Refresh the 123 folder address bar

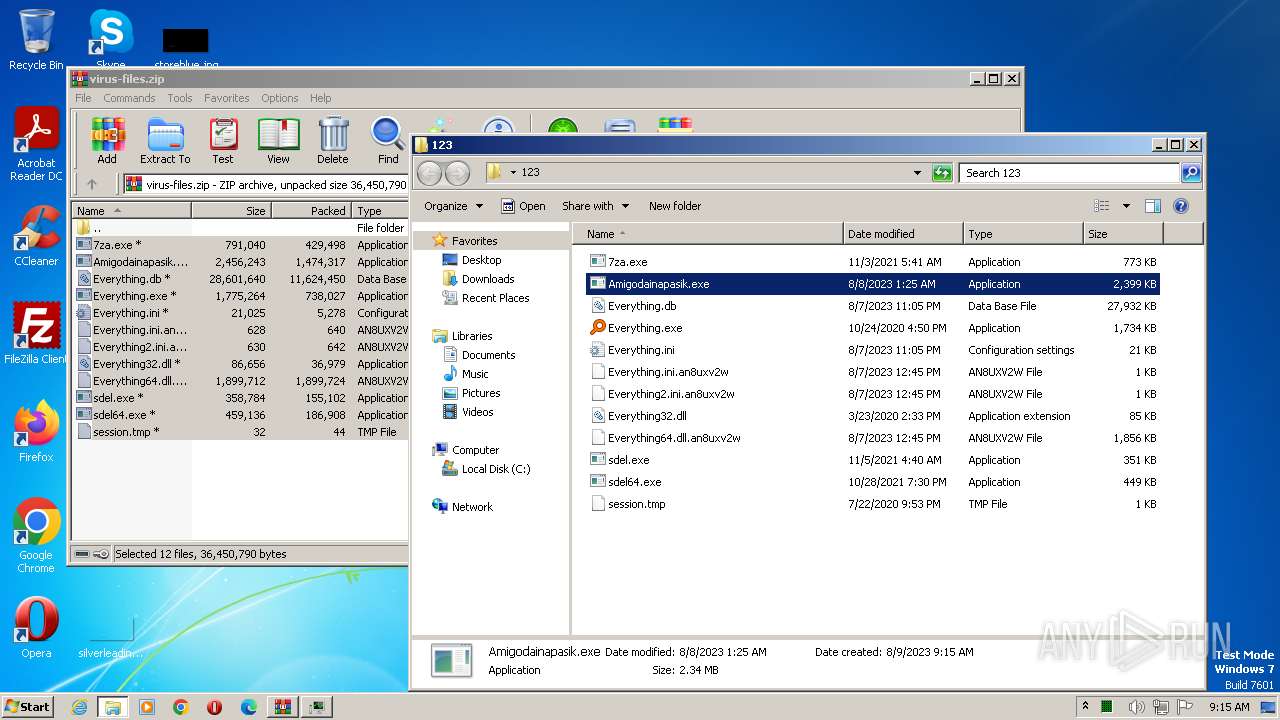point(942,173)
